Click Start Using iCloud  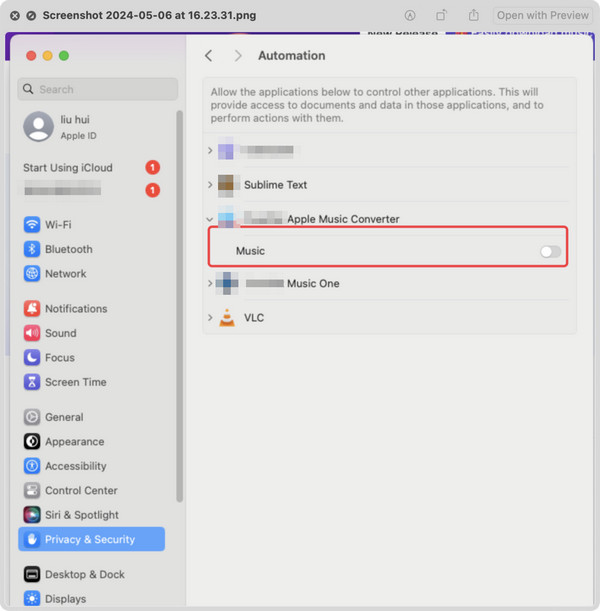pyautogui.click(x=67, y=168)
